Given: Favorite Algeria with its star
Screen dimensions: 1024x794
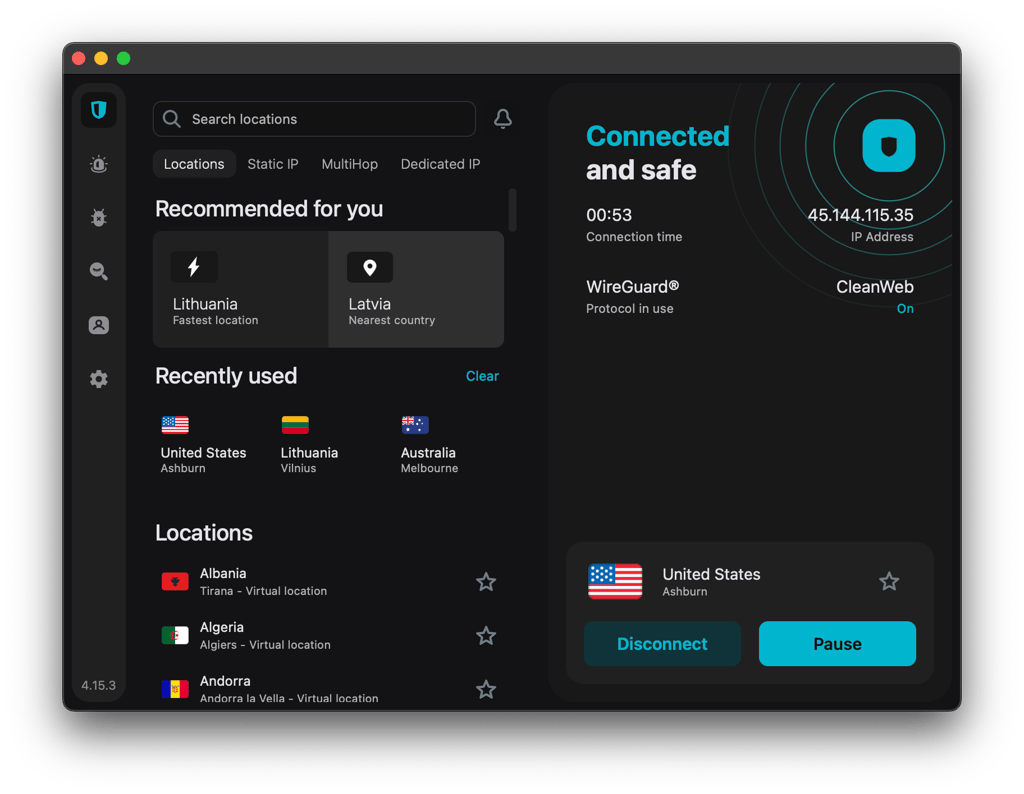Looking at the screenshot, I should tap(486, 635).
